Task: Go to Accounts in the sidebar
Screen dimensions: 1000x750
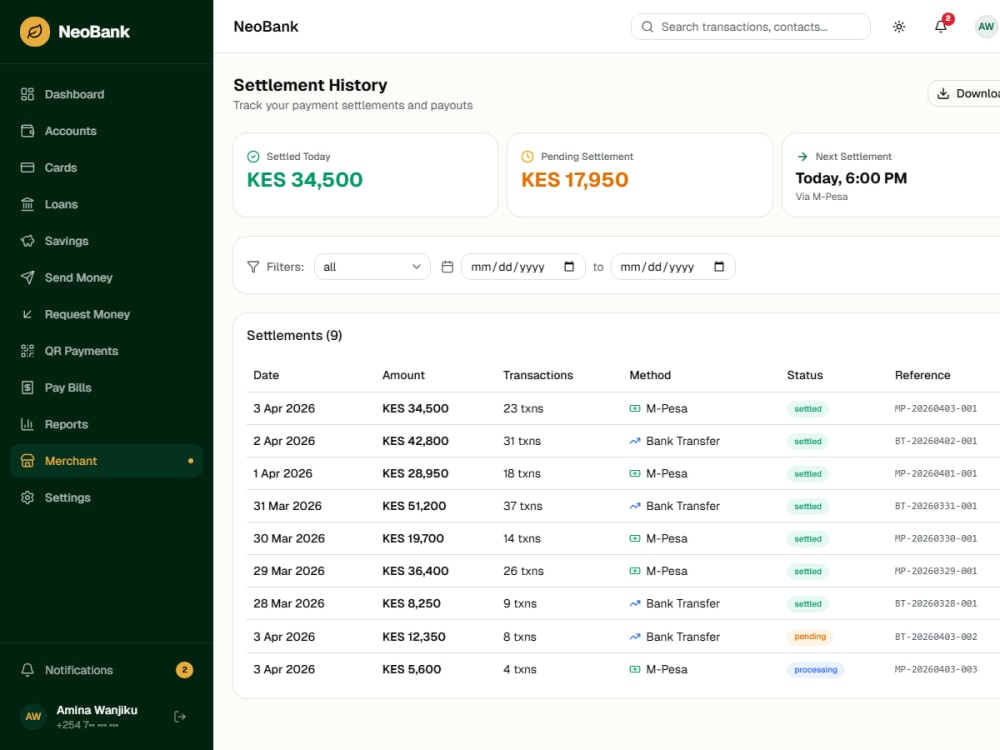Action: tap(107, 131)
